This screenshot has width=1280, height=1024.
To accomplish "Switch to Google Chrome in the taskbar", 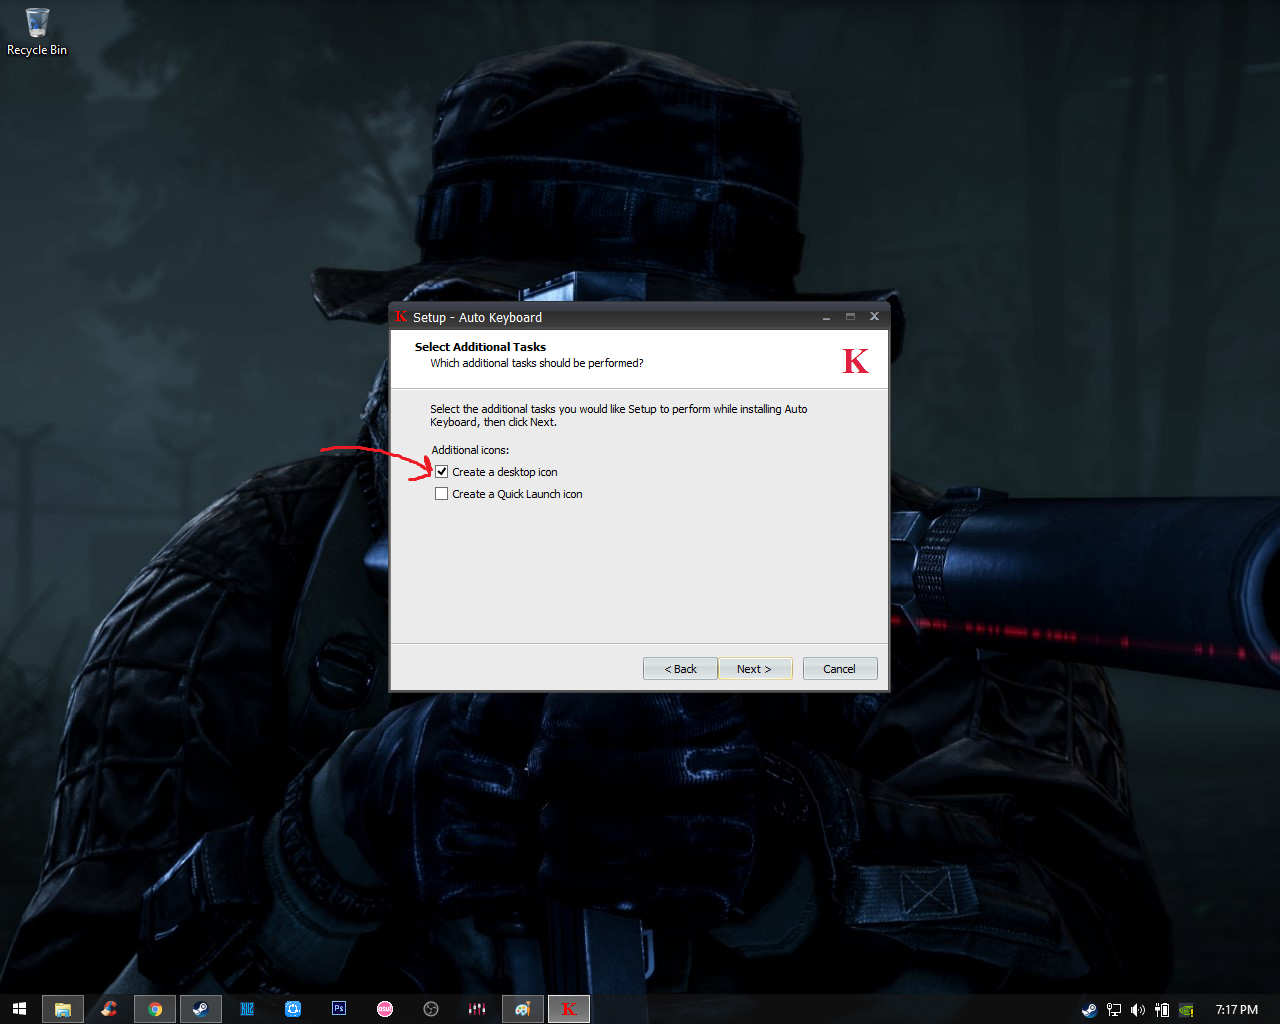I will click(x=155, y=1009).
